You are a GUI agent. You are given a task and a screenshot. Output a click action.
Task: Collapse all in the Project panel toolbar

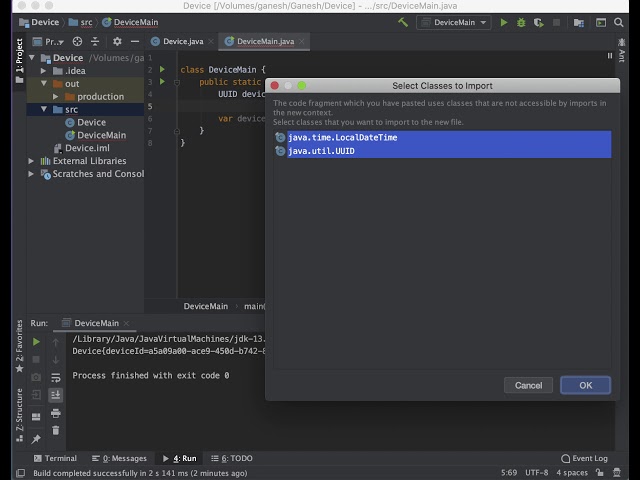95,41
